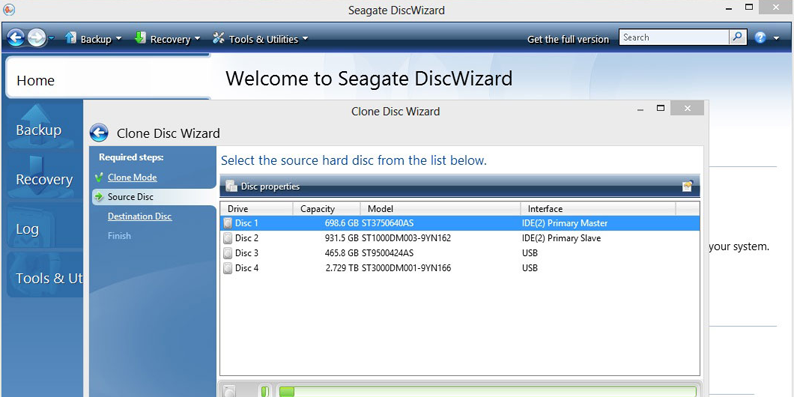Open the Tools & Utilities dropdown arrow
The height and width of the screenshot is (397, 794).
click(x=305, y=39)
